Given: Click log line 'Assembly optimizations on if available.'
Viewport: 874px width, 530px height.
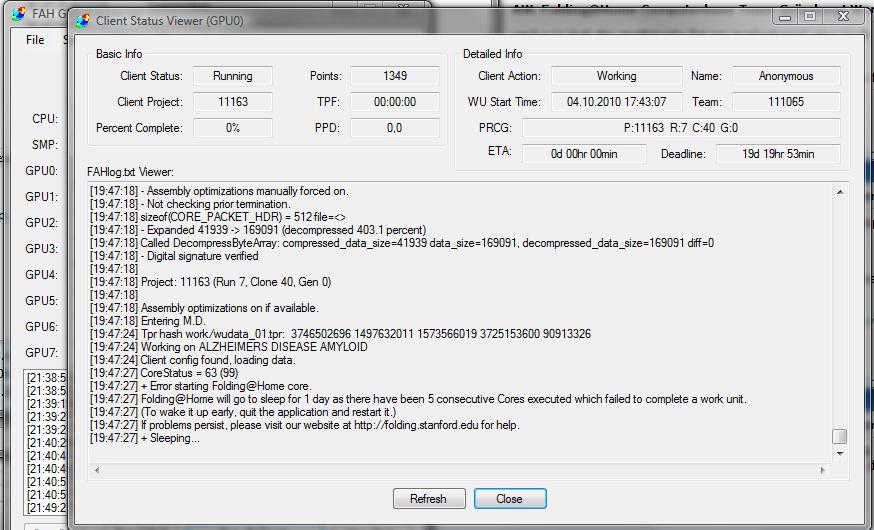Looking at the screenshot, I should [x=204, y=308].
